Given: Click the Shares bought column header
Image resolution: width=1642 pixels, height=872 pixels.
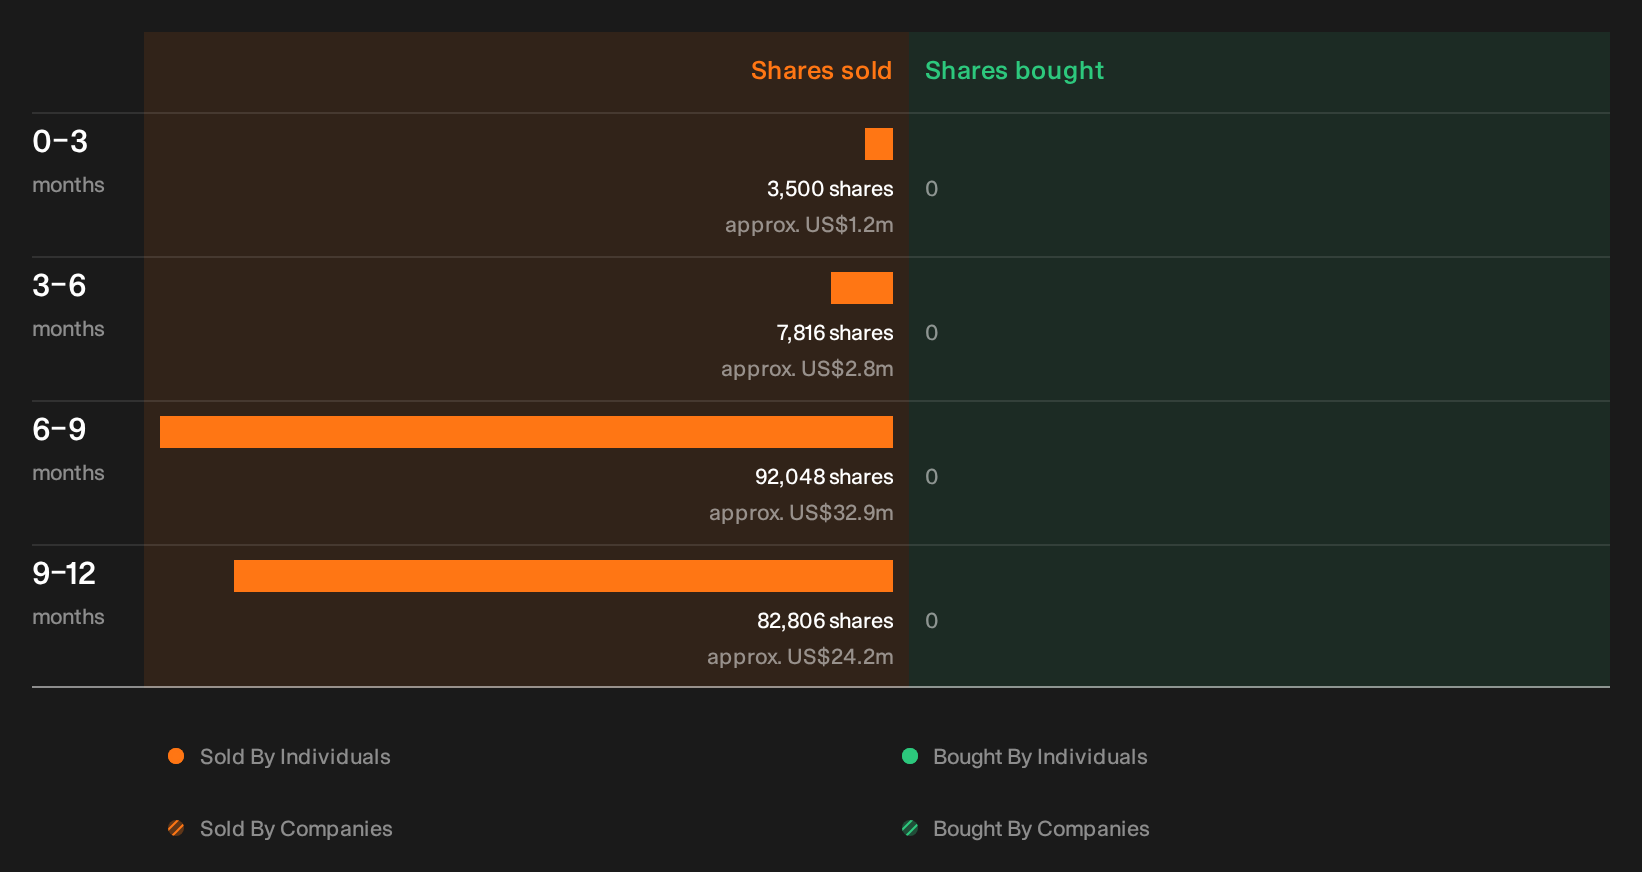Looking at the screenshot, I should [x=1014, y=71].
